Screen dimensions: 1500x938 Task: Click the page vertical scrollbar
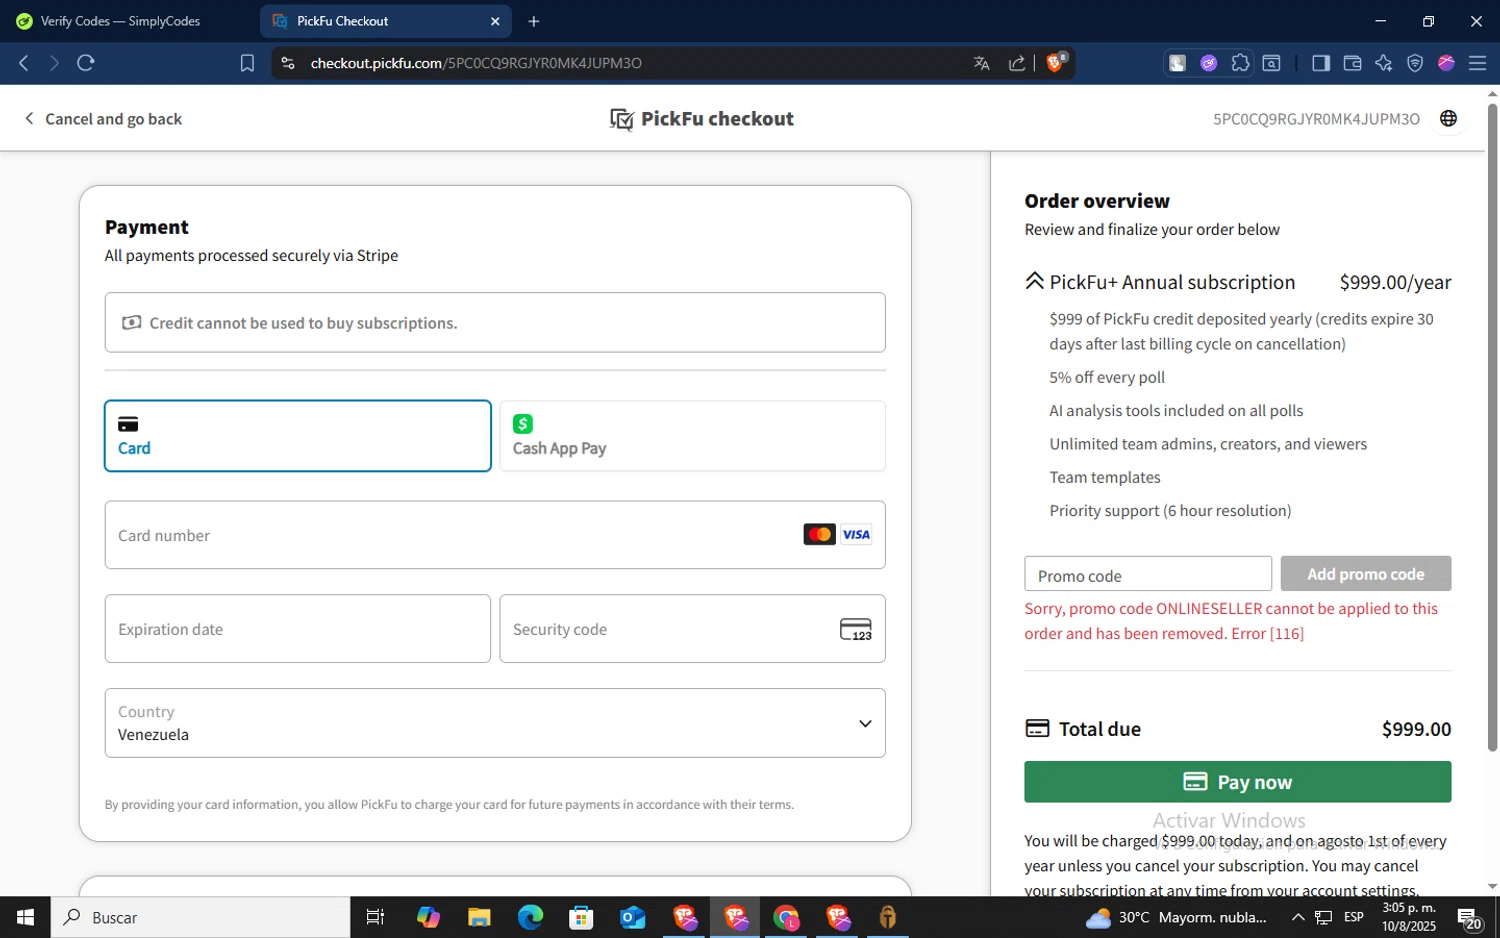(1492, 426)
